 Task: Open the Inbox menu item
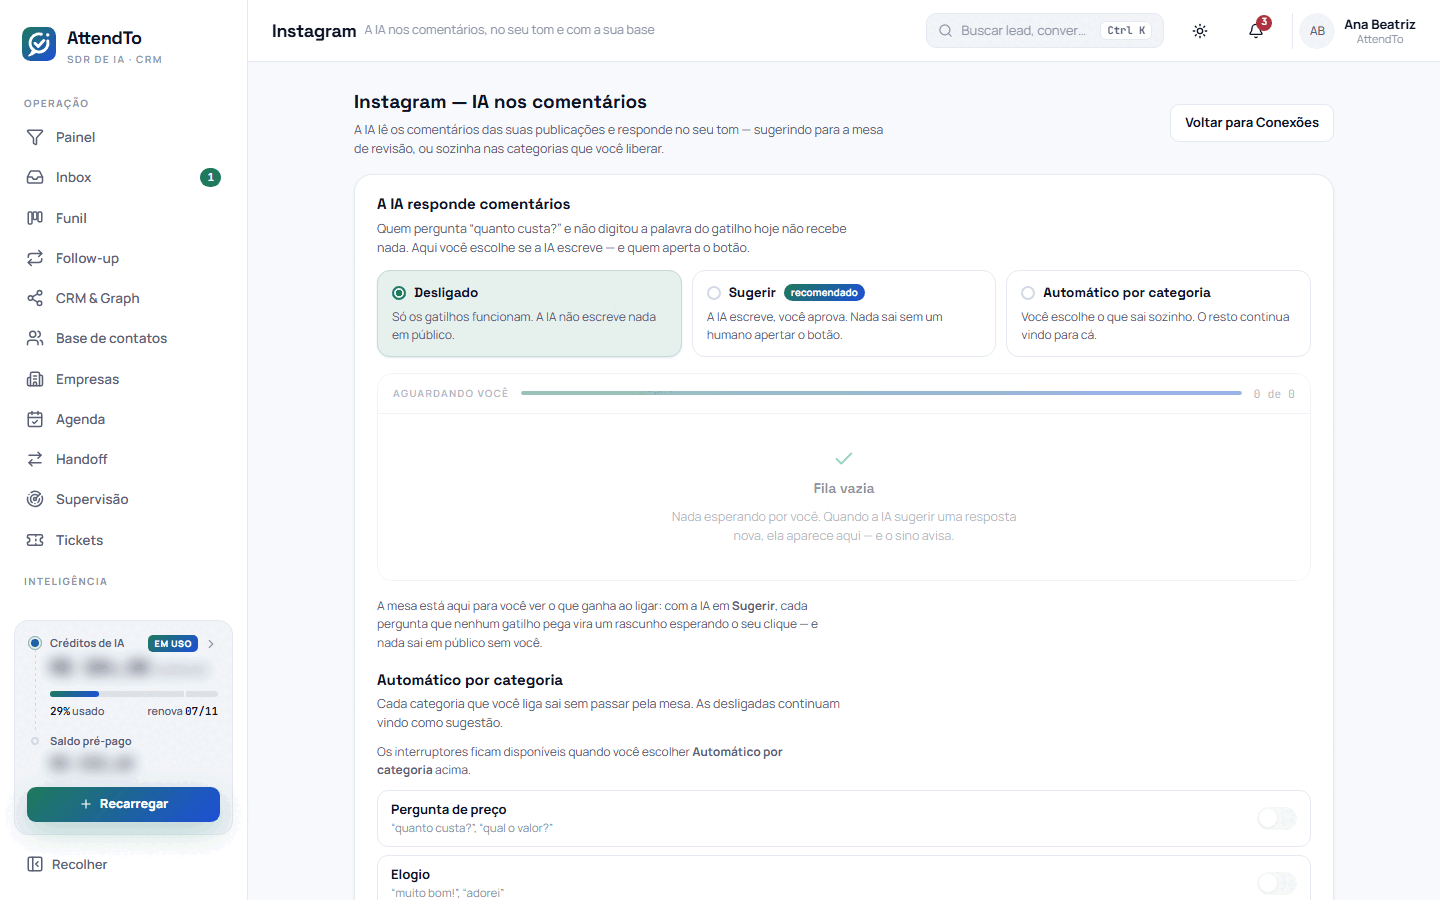point(124,177)
